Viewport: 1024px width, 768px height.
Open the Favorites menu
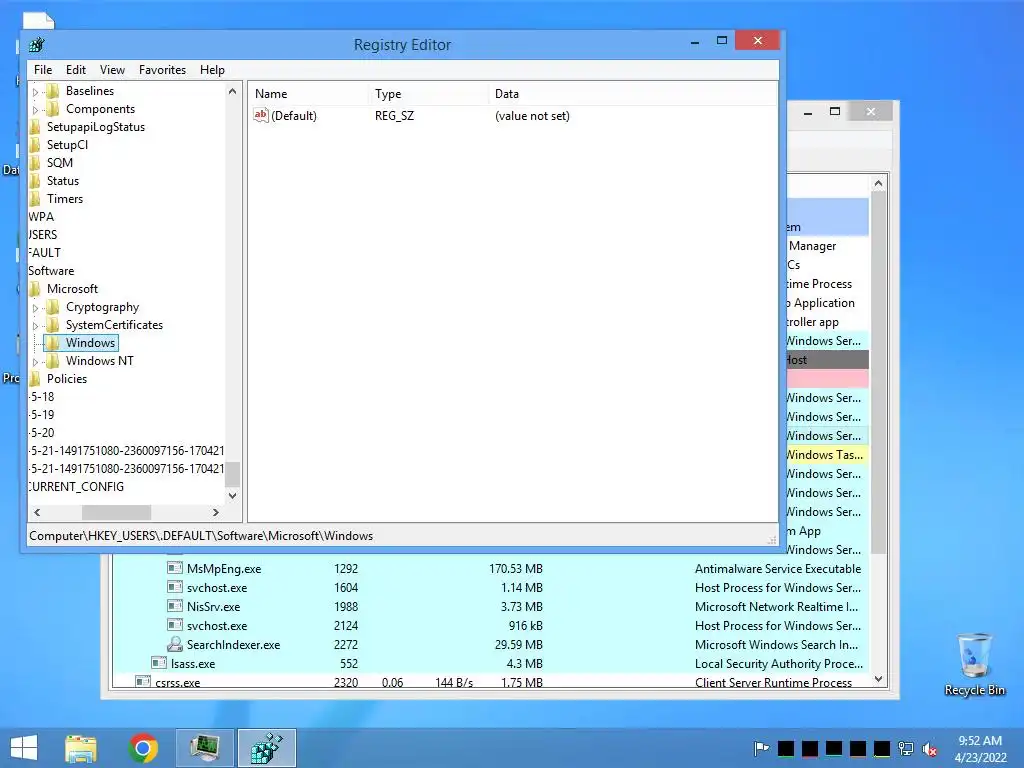tap(163, 70)
